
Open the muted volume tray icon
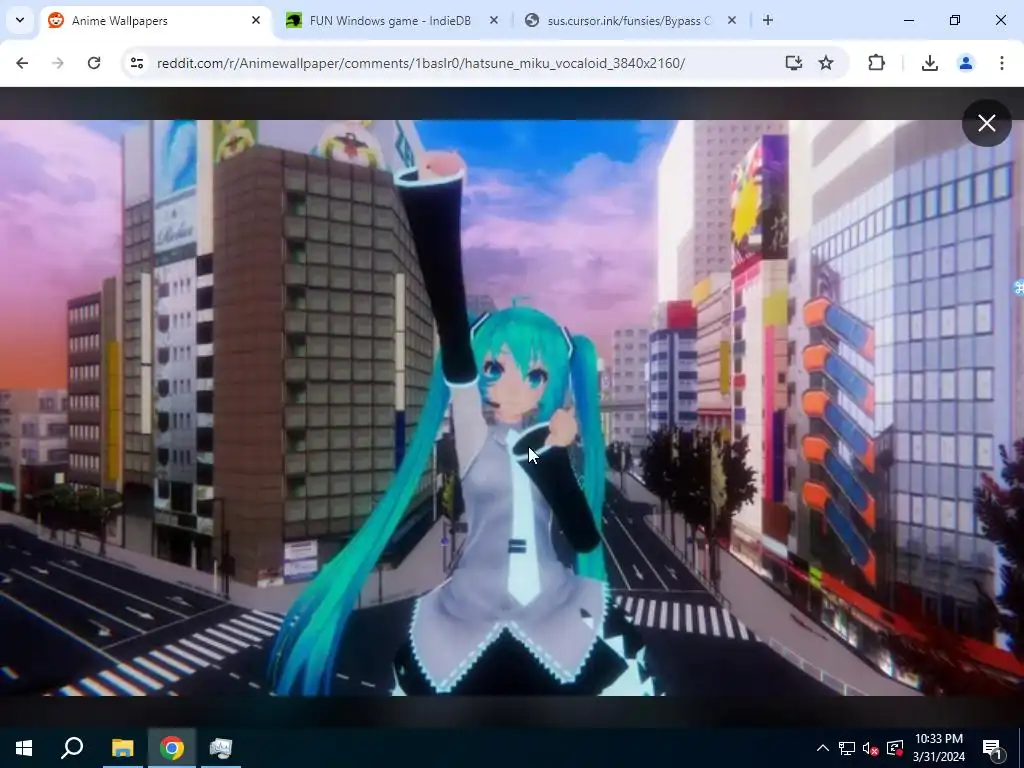[x=871, y=748]
